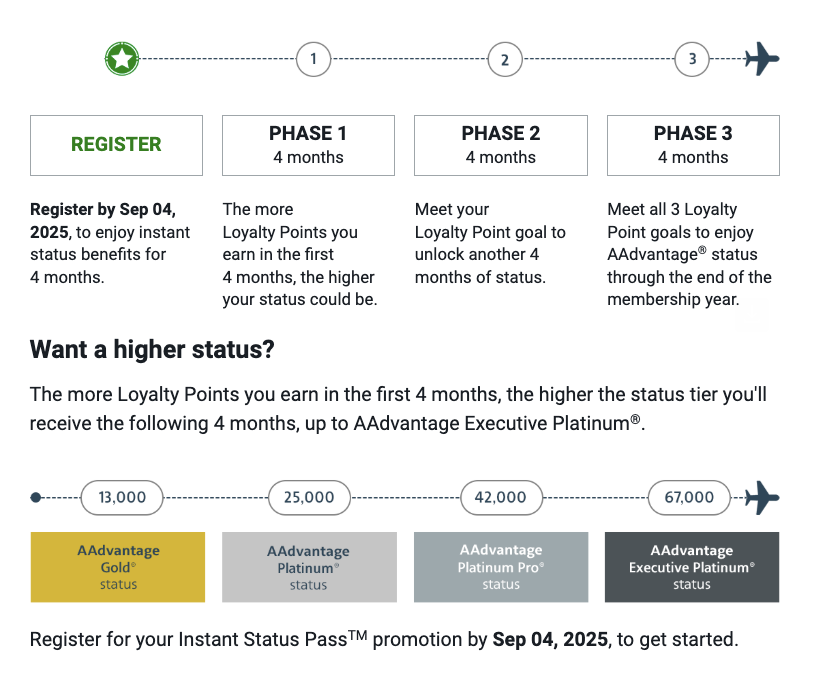
Task: Select the 25,000 points marker
Action: [309, 498]
